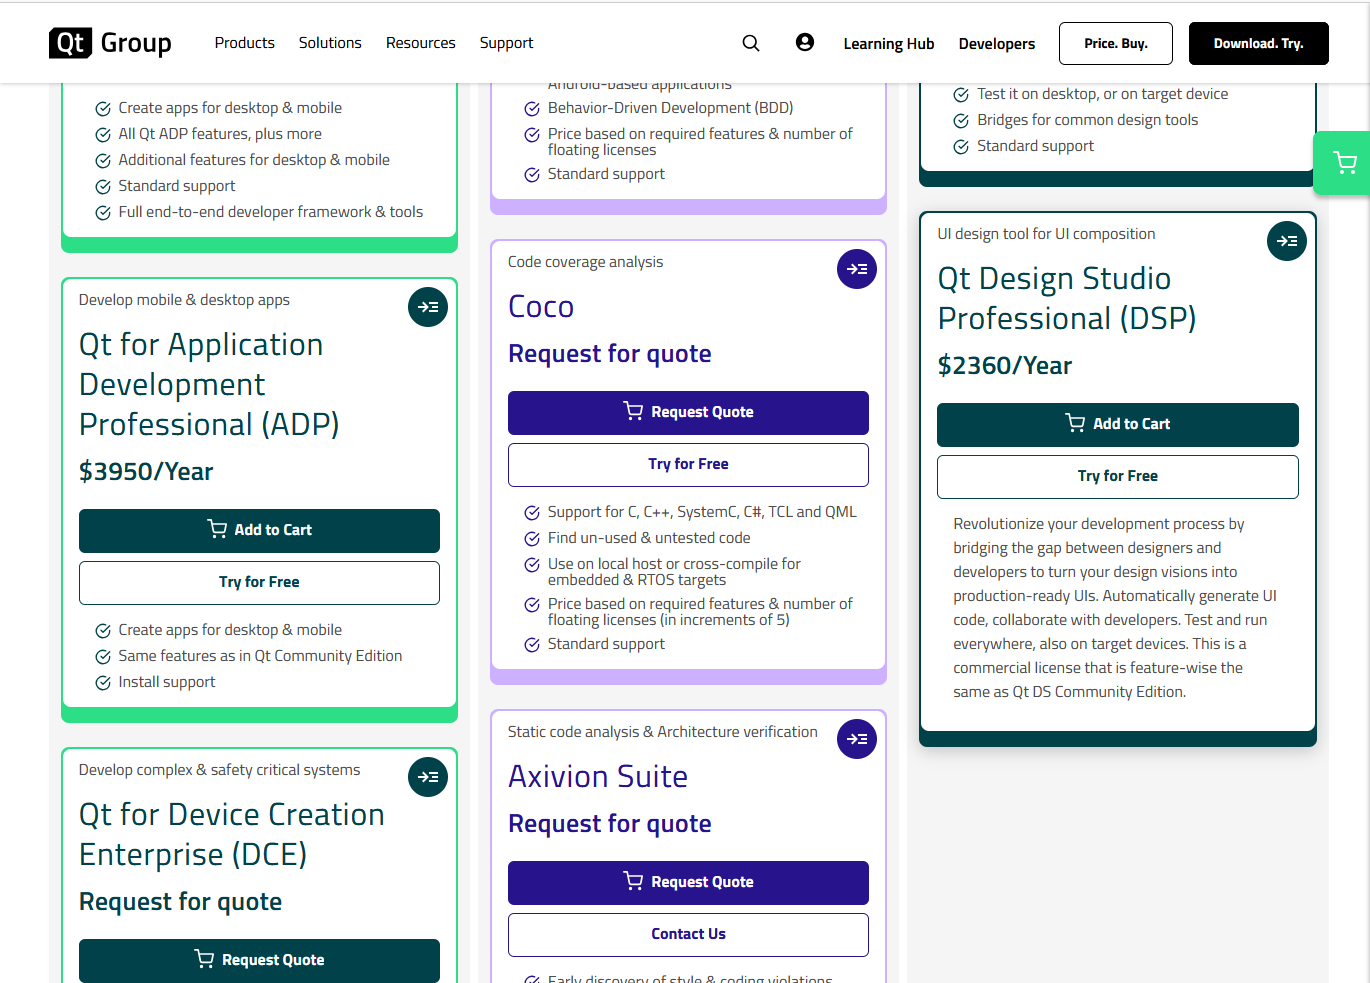Viewport: 1370px width, 983px height.
Task: Expand details arrow on Qt ADP card
Action: coord(428,307)
